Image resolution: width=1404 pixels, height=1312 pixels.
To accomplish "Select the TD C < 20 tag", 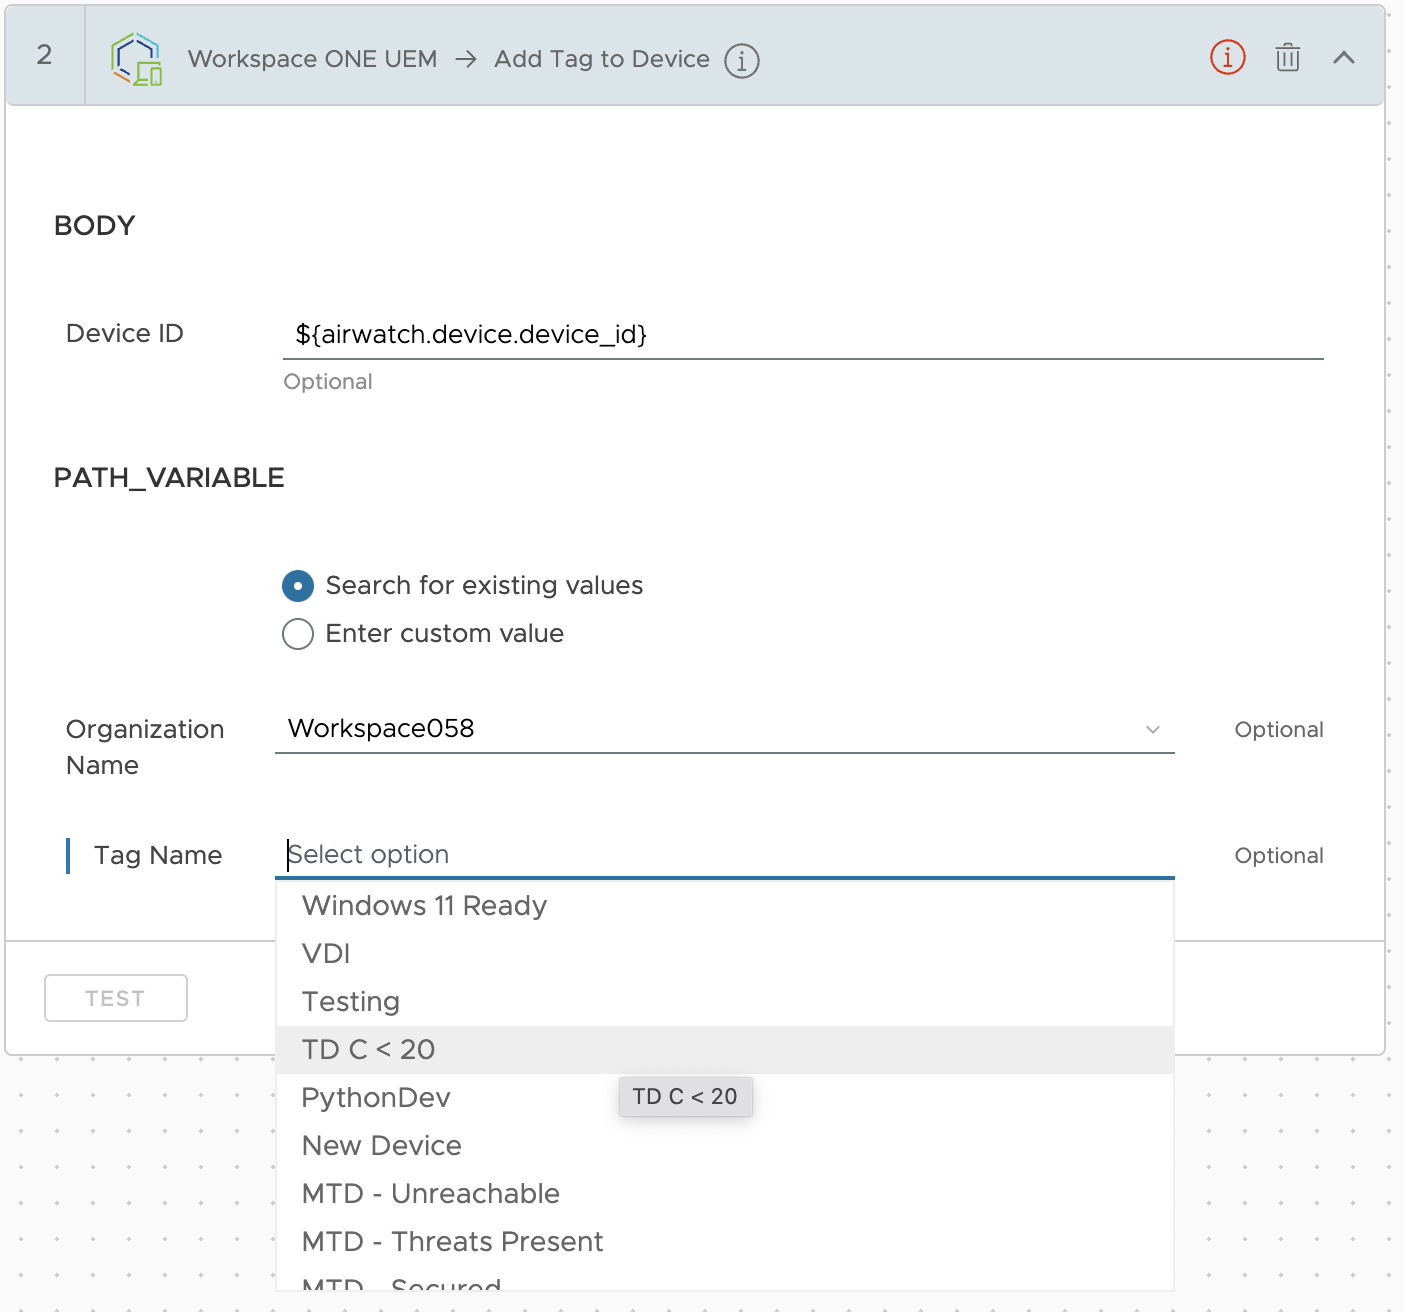I will coord(368,1049).
